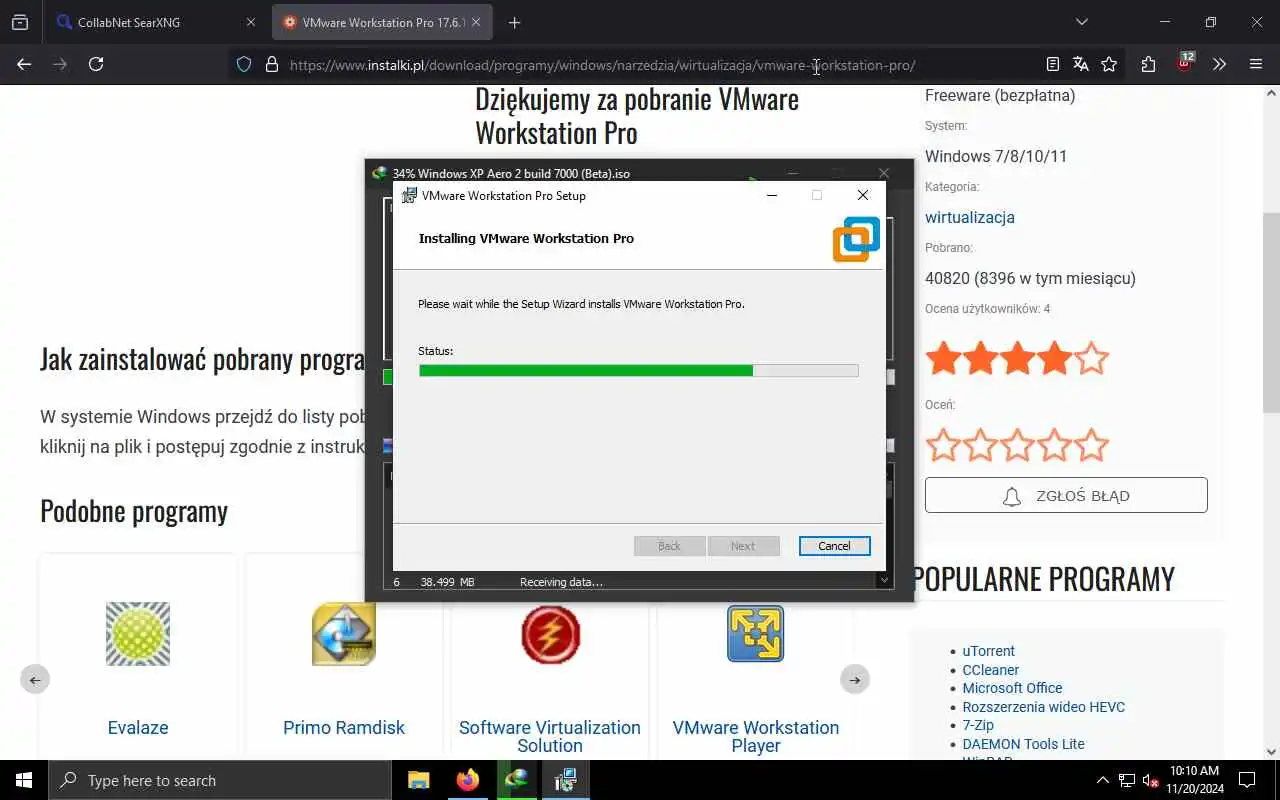Screen dimensions: 1280x800
Task: Click the page vertical scrollbar
Action: point(1272,313)
